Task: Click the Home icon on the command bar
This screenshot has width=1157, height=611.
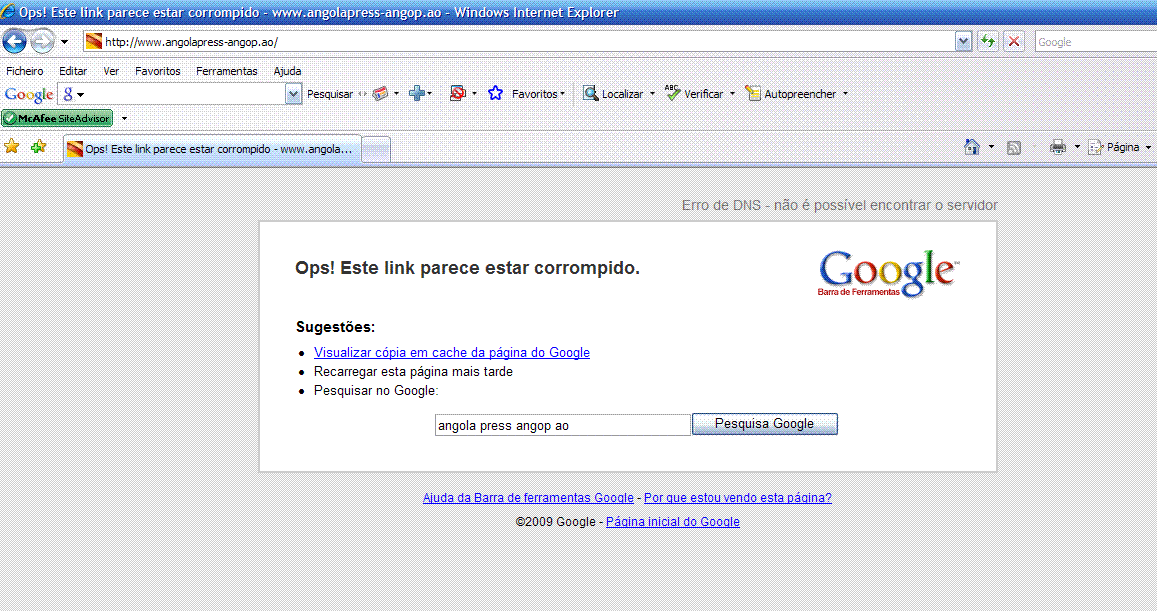Action: tap(971, 146)
